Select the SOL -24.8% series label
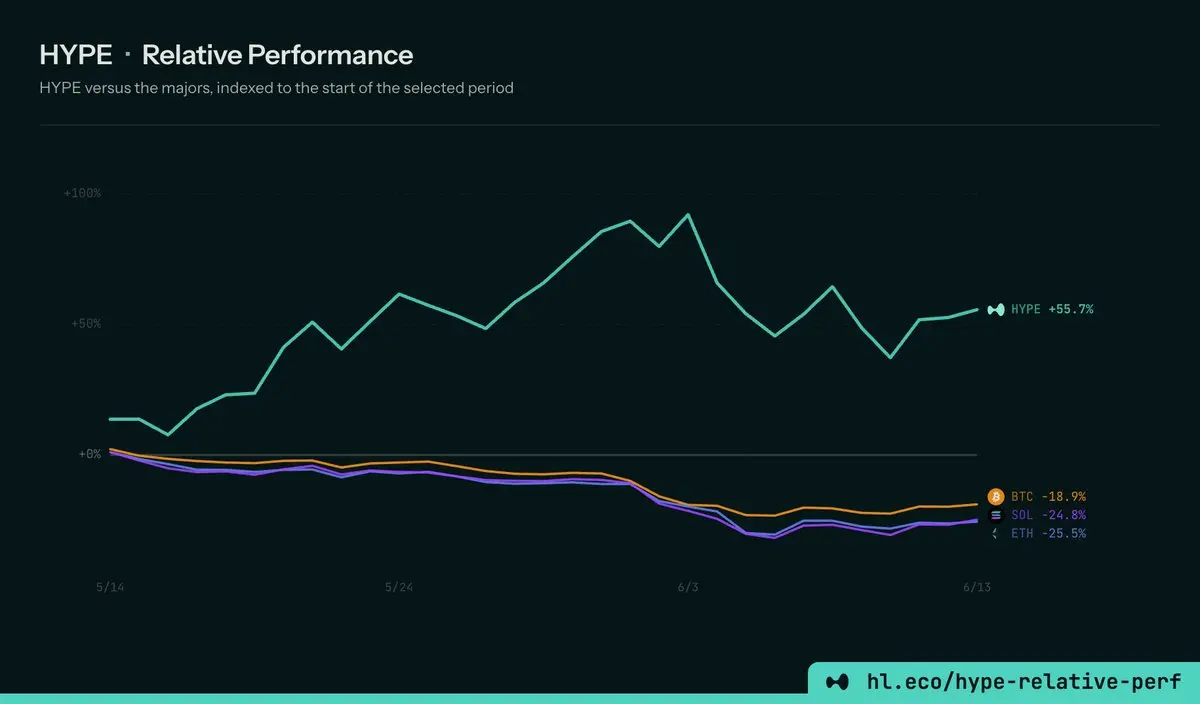This screenshot has width=1200, height=704. pos(1048,515)
